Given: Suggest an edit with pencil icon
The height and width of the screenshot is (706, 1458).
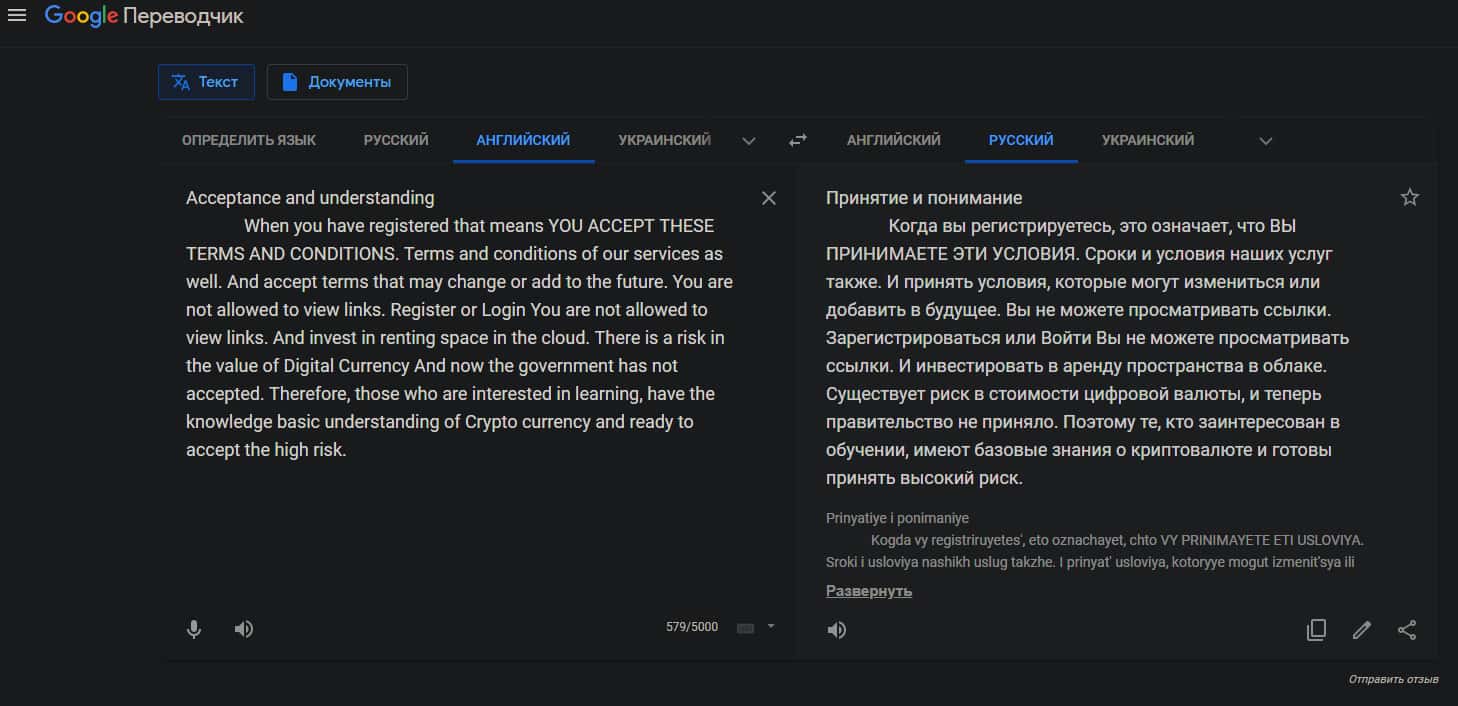Looking at the screenshot, I should click(1361, 630).
